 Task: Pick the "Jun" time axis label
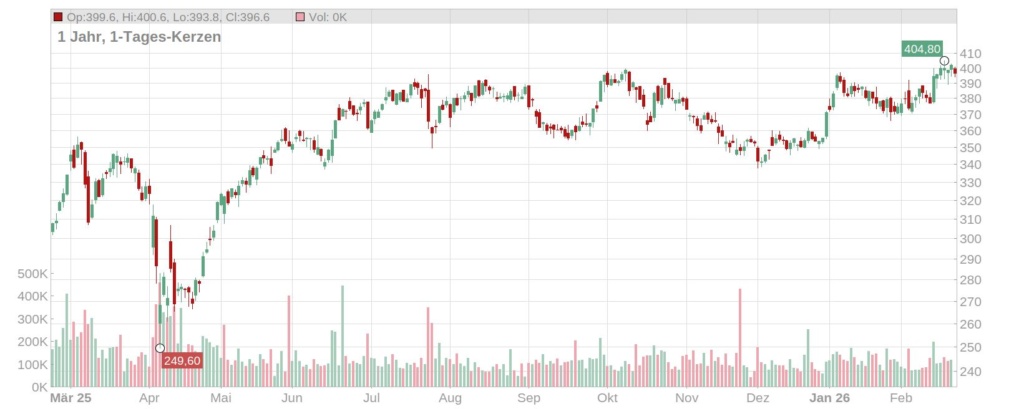click(x=291, y=398)
